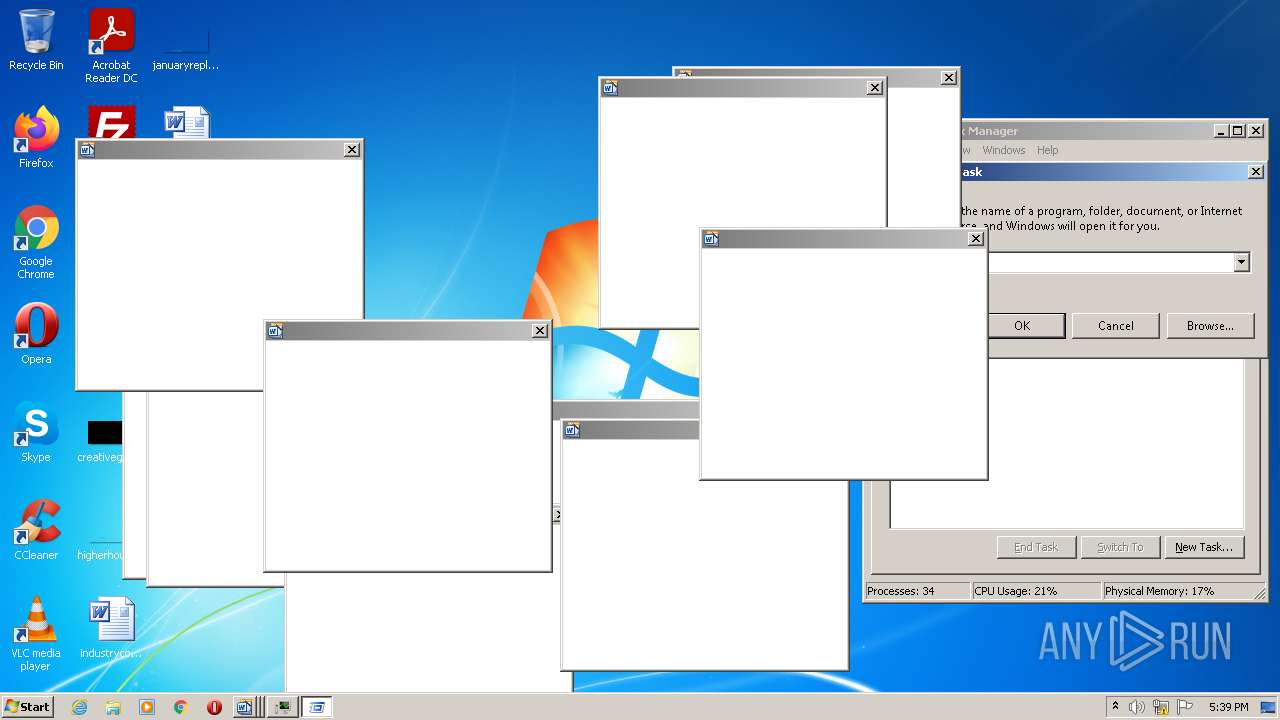Close blank window overlapping the Run dialog
Screen dimensions: 1280x720
point(976,239)
